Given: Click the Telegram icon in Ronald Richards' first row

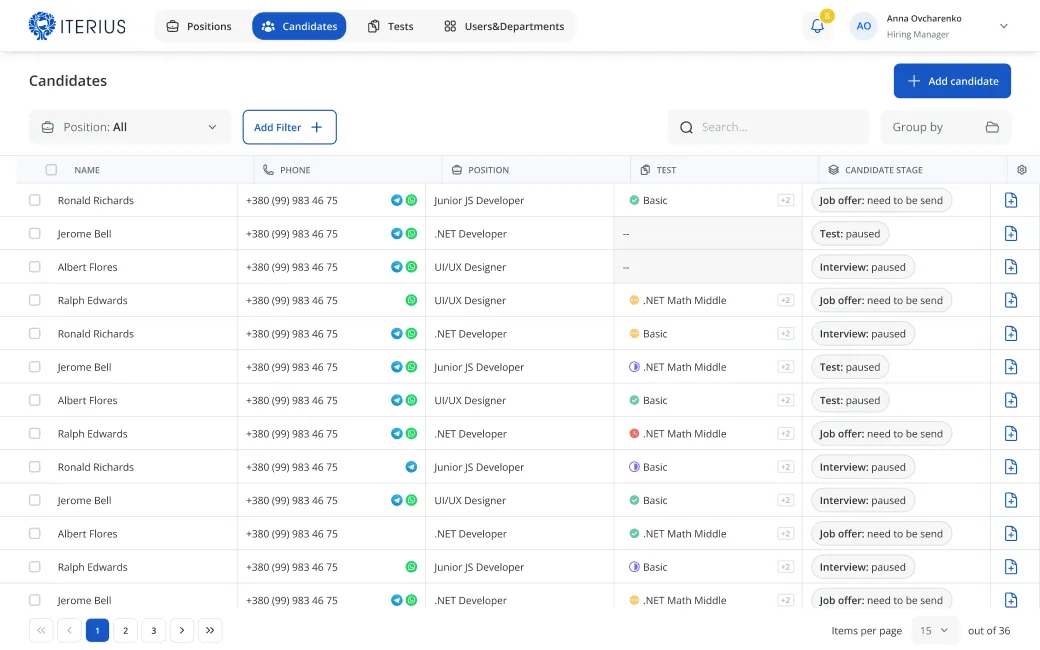Looking at the screenshot, I should pos(397,201).
